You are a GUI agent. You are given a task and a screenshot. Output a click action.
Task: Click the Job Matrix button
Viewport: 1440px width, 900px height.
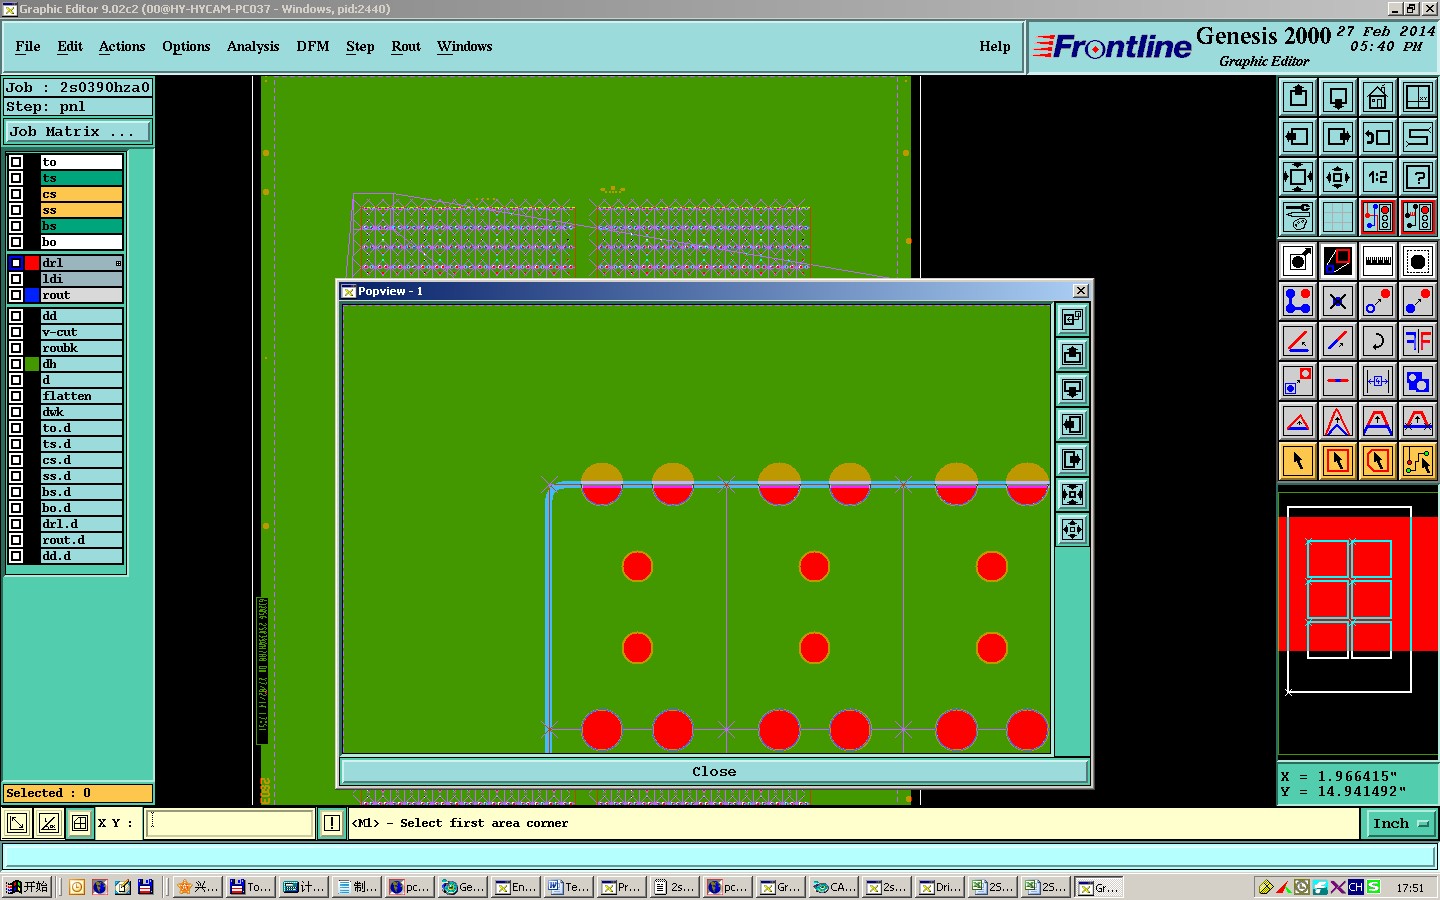tap(78, 131)
